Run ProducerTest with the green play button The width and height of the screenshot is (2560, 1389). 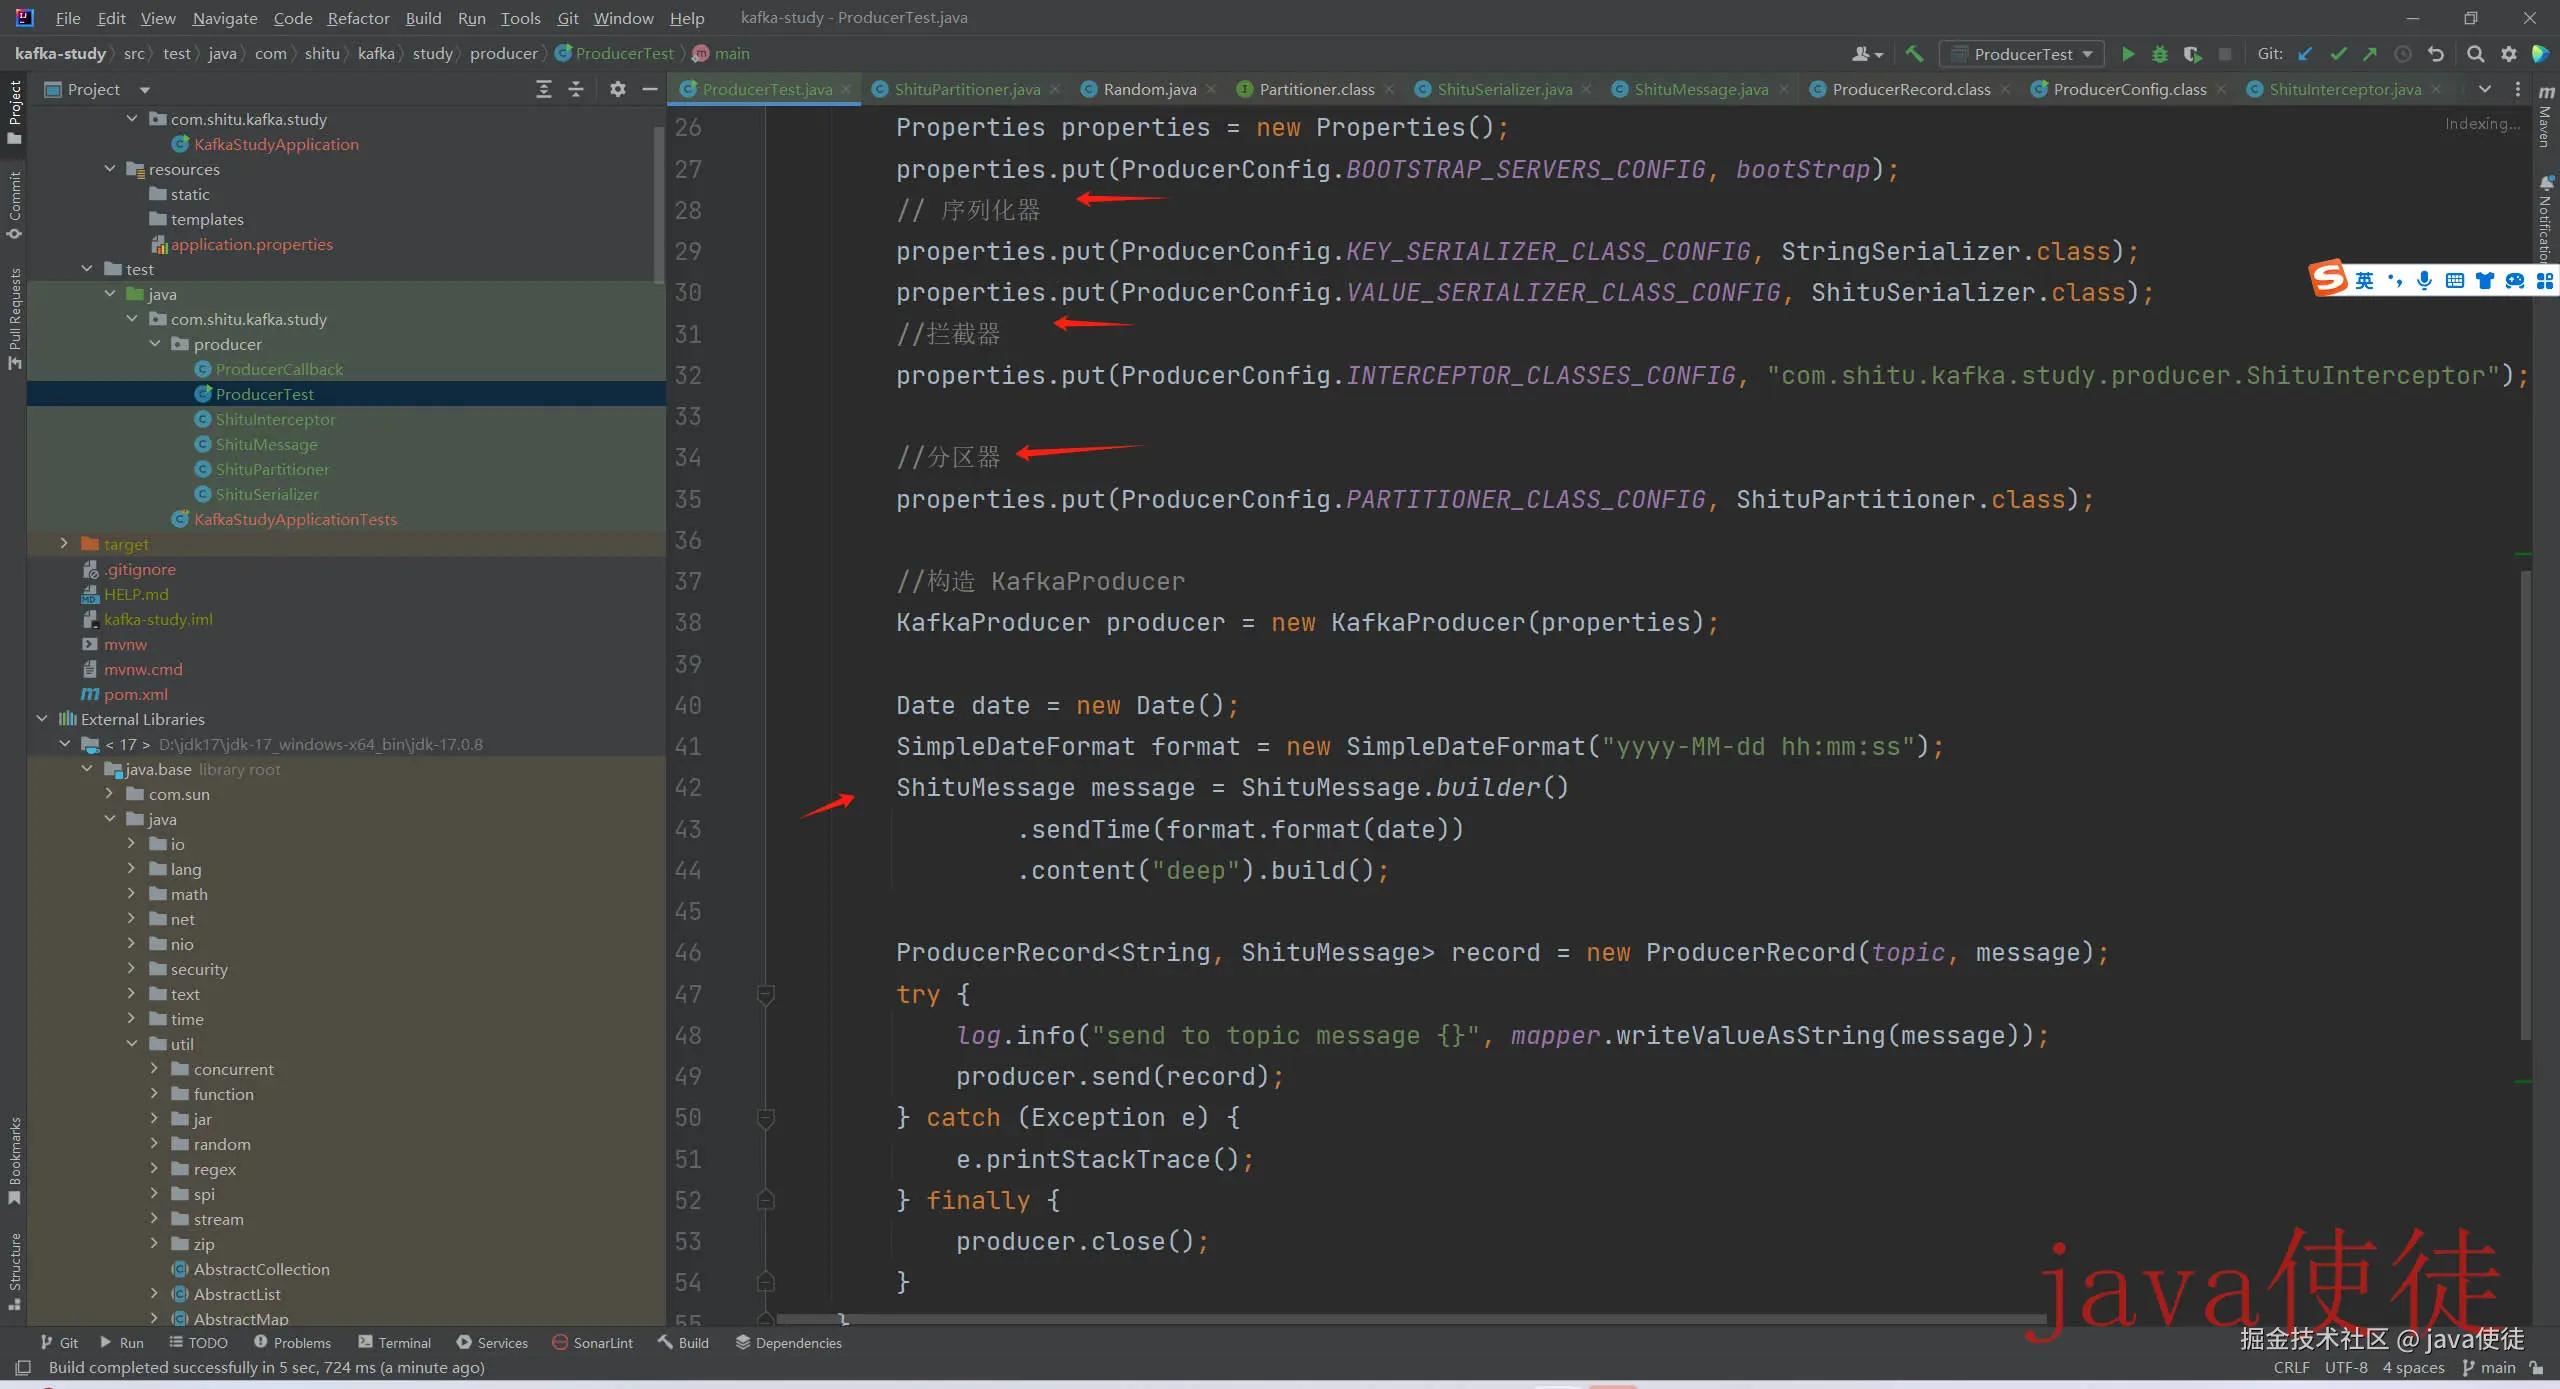(2128, 54)
